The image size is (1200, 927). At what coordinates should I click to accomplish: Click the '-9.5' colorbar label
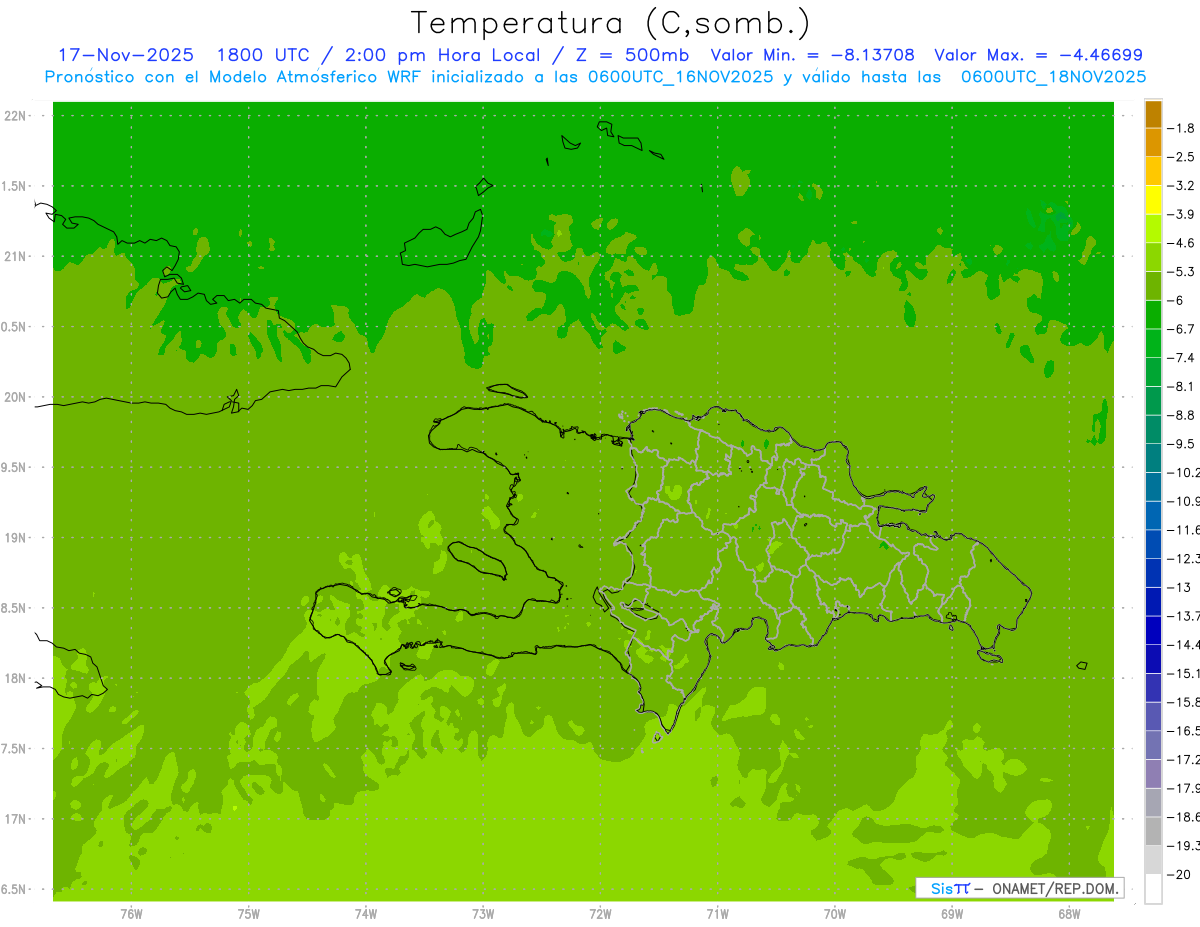click(x=1182, y=444)
